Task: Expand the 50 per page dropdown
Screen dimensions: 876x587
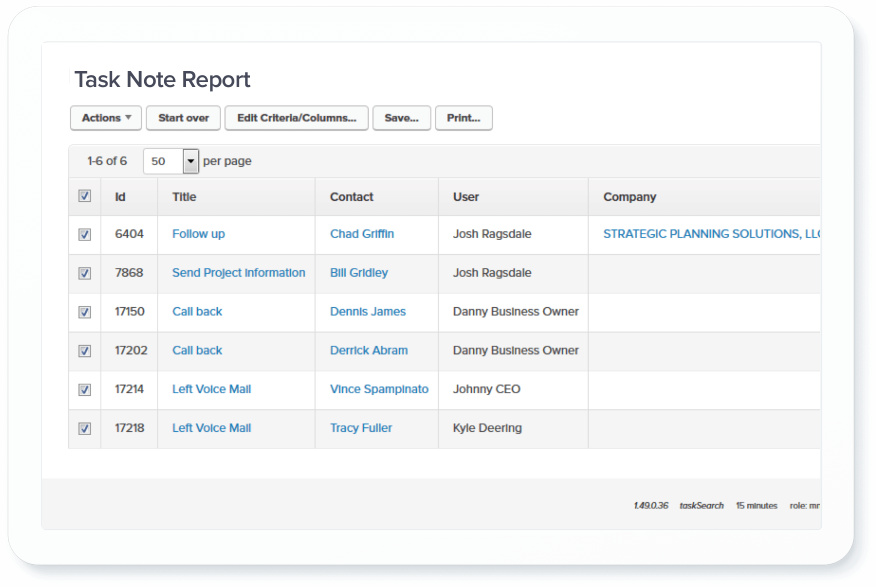Action: click(x=170, y=161)
